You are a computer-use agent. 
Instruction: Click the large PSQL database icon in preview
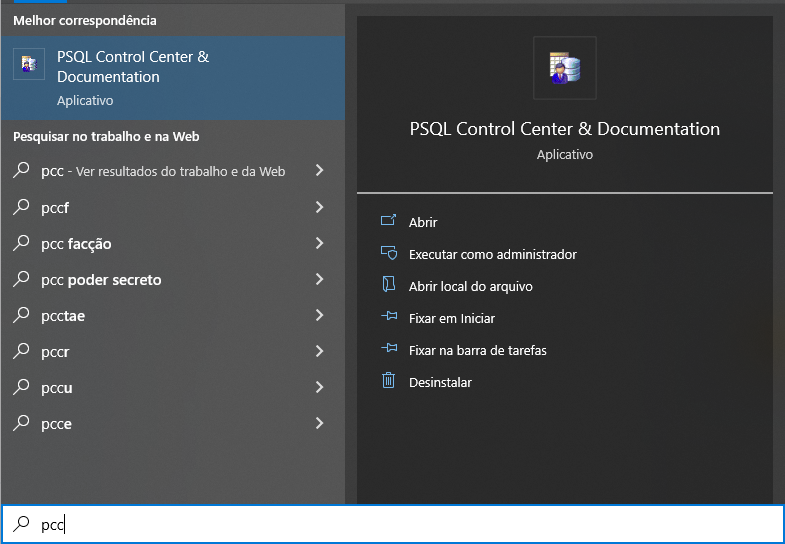coord(565,68)
